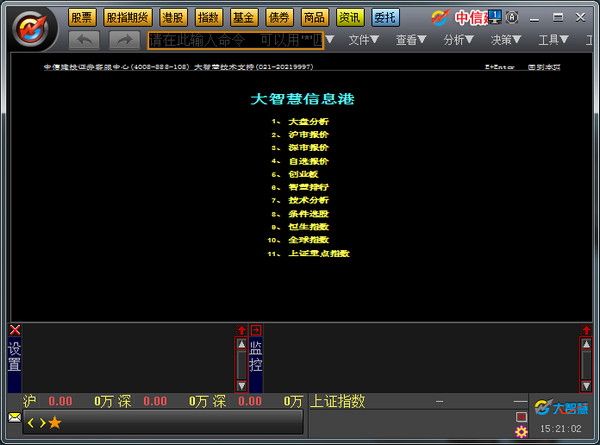This screenshot has width=600, height=445.
Task: Click the 上证指数 status label
Action: [x=337, y=401]
